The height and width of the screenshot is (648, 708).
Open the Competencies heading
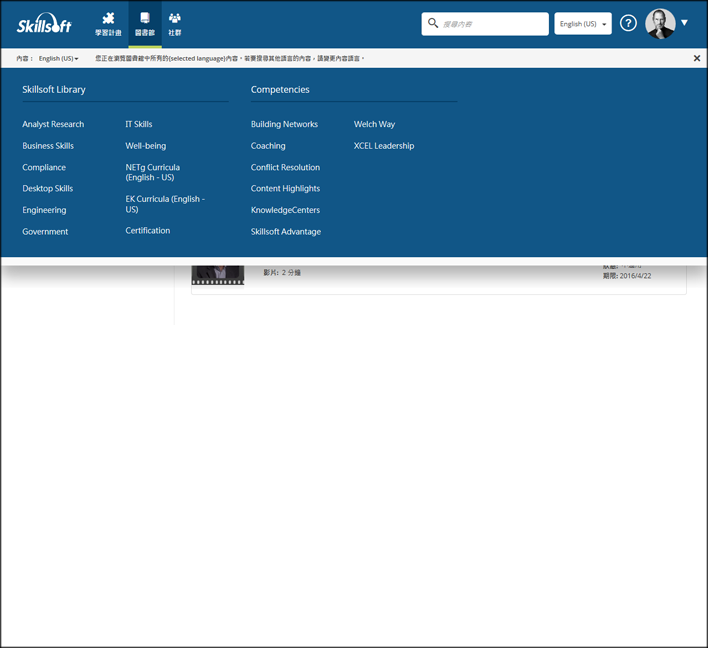point(280,89)
